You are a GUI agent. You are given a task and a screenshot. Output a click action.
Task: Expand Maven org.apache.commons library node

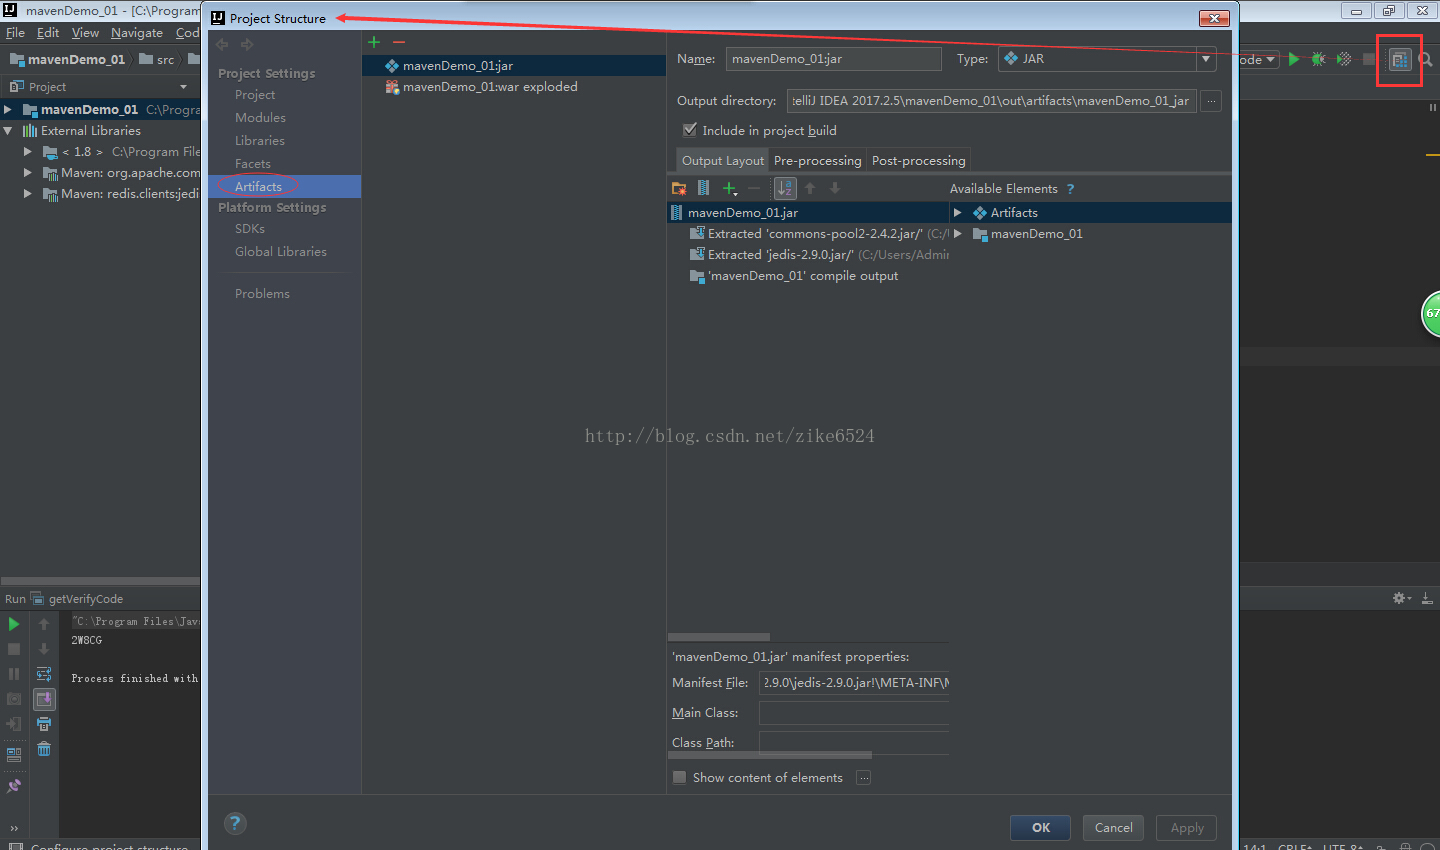tap(28, 172)
